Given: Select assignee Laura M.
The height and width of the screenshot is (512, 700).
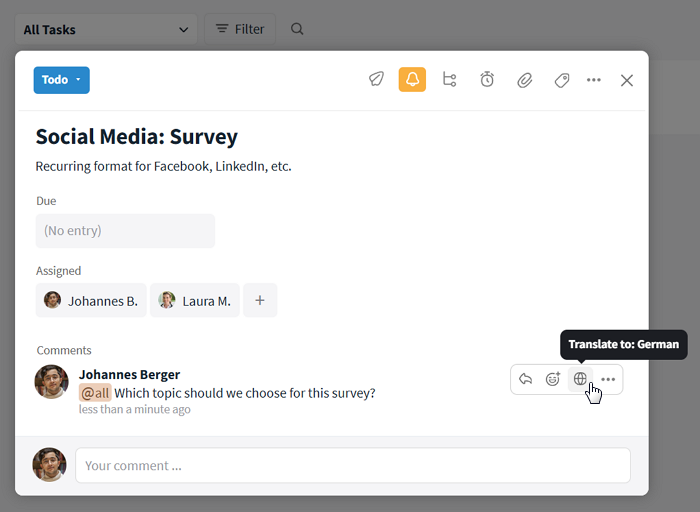Looking at the screenshot, I should point(195,300).
